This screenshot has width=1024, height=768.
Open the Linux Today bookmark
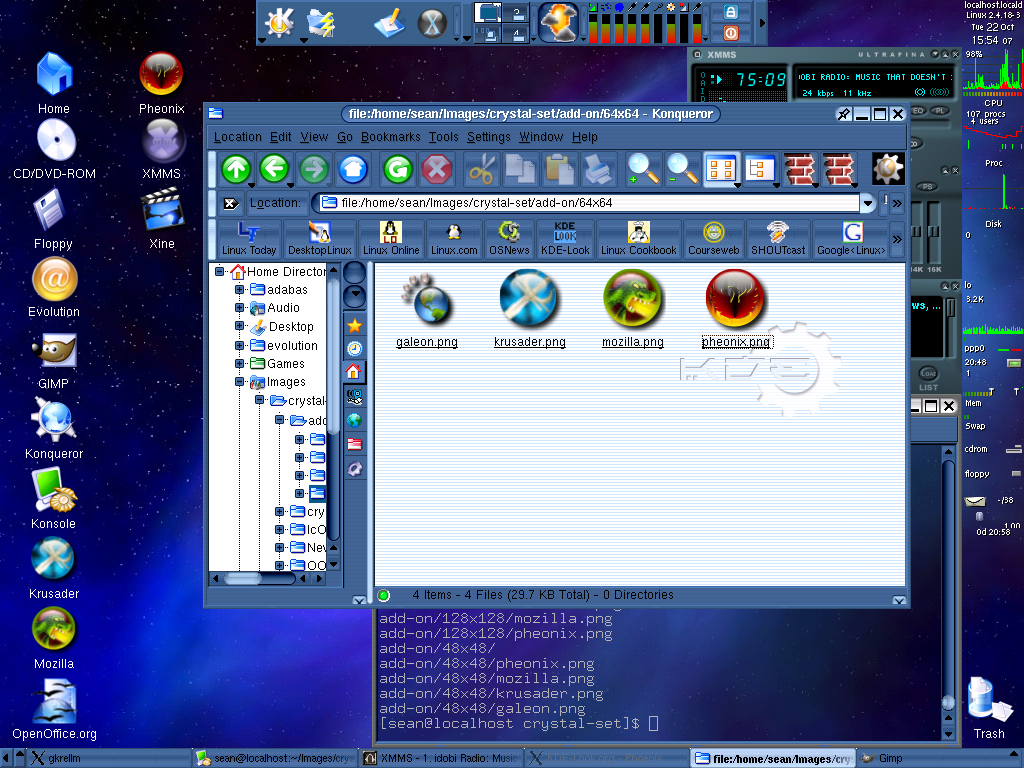(249, 239)
